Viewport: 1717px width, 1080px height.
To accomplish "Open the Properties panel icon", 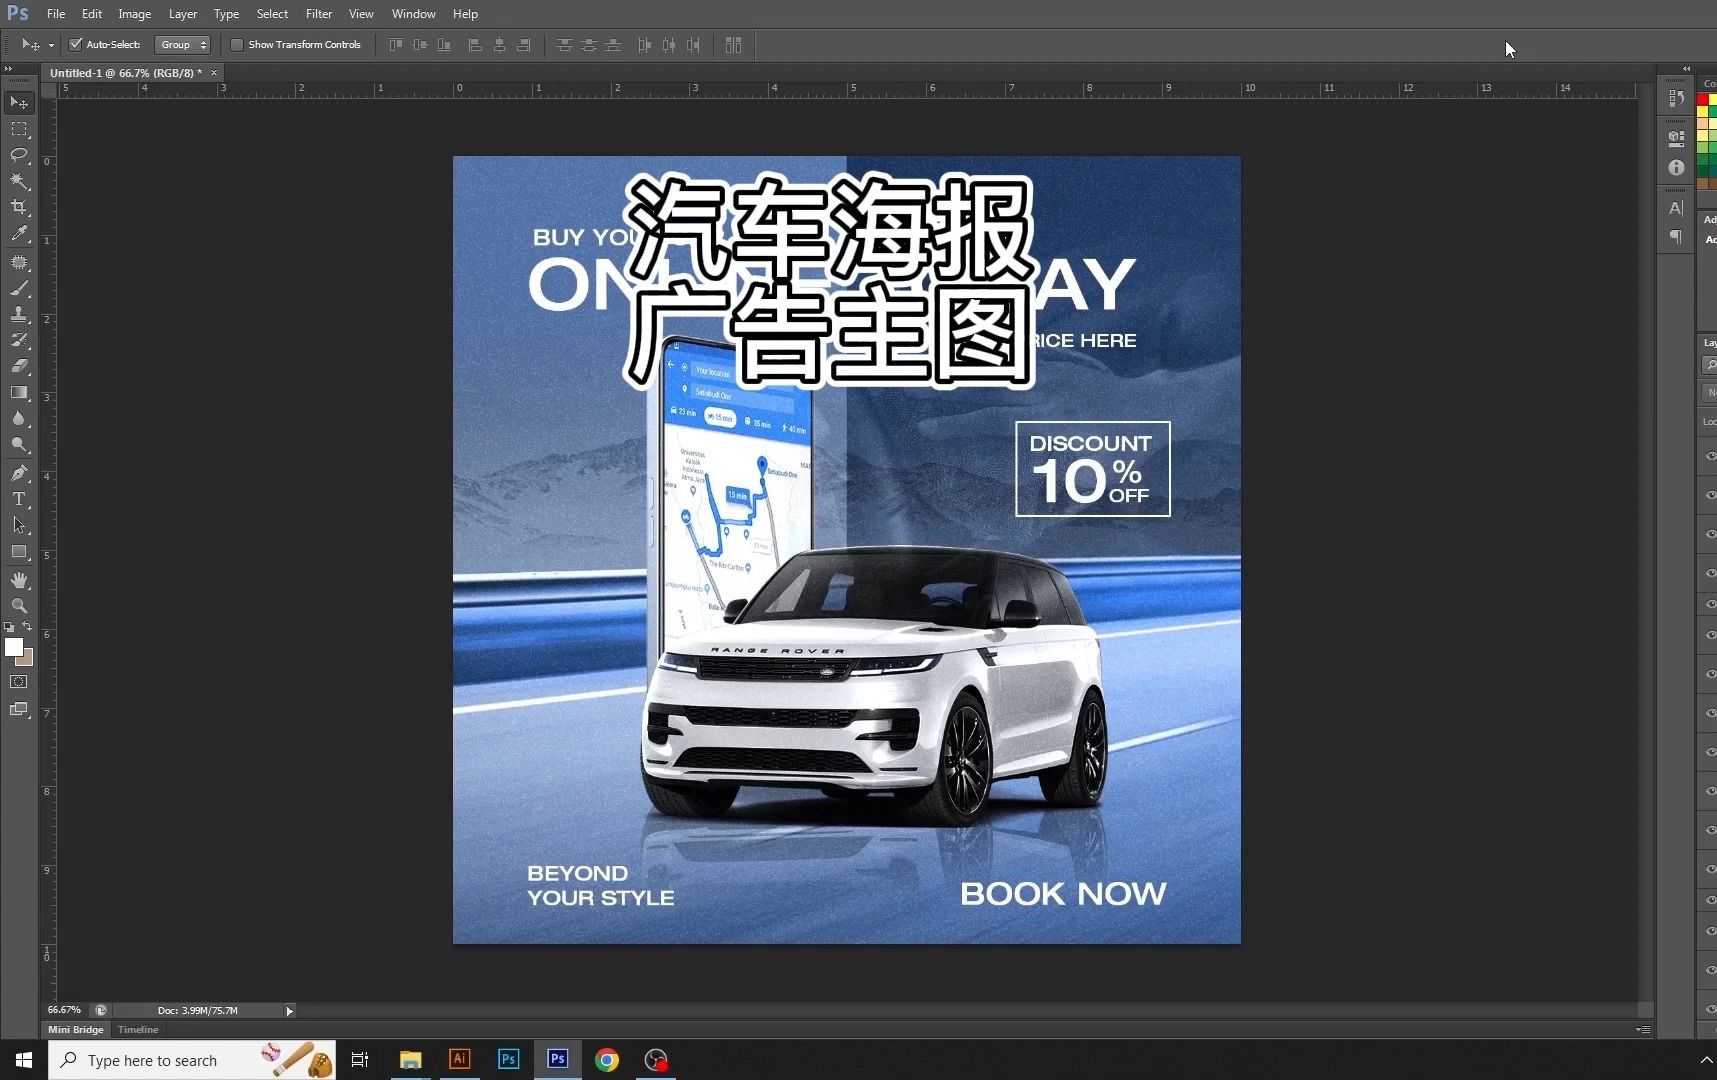I will [x=1677, y=138].
